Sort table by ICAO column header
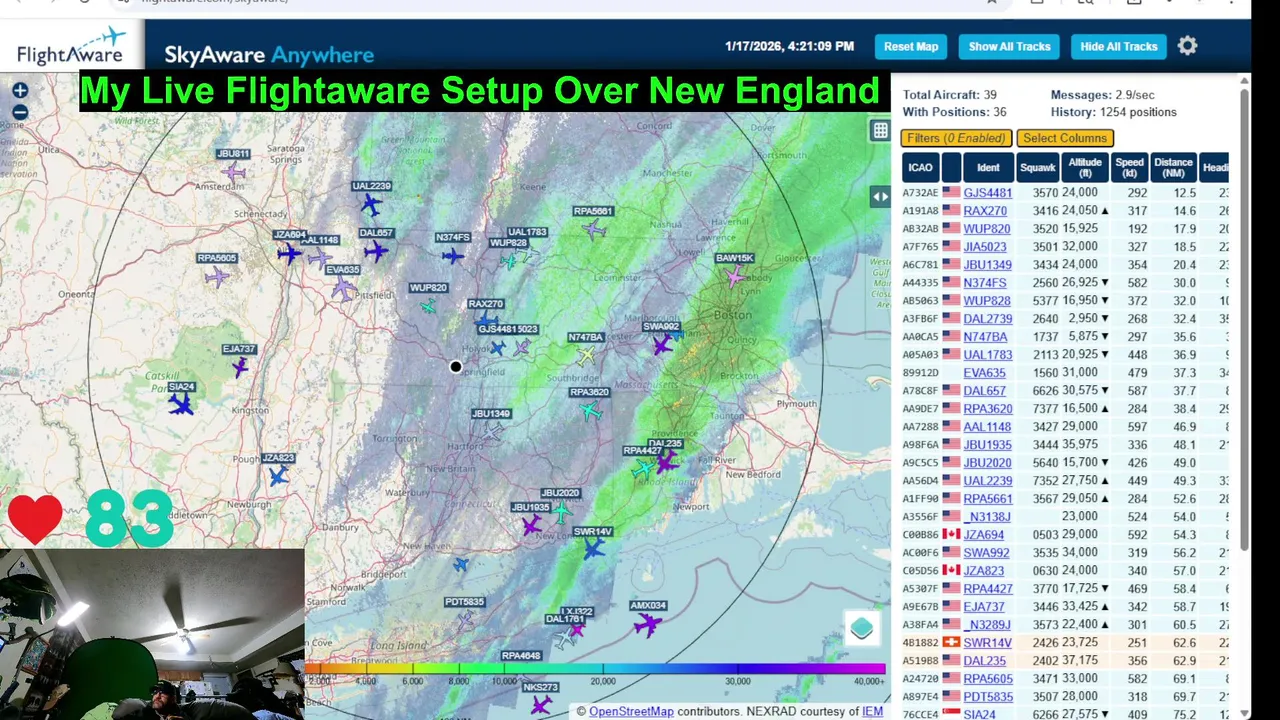This screenshot has height=720, width=1280. 920,167
